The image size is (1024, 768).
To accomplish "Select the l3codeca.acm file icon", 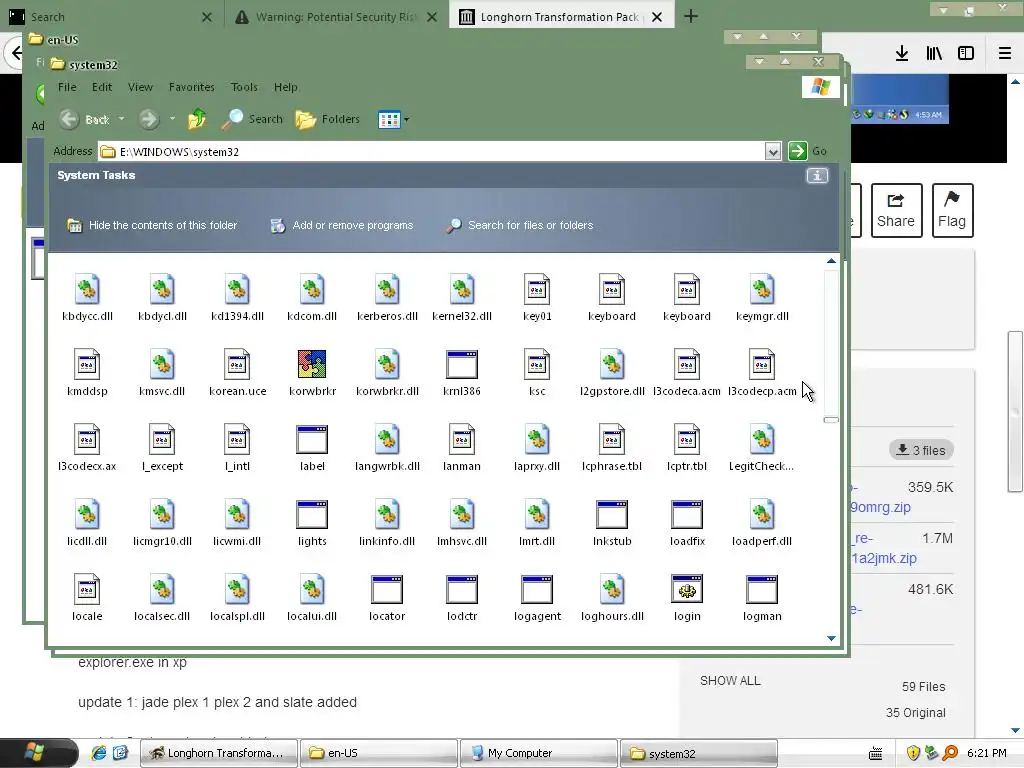I will tap(687, 364).
